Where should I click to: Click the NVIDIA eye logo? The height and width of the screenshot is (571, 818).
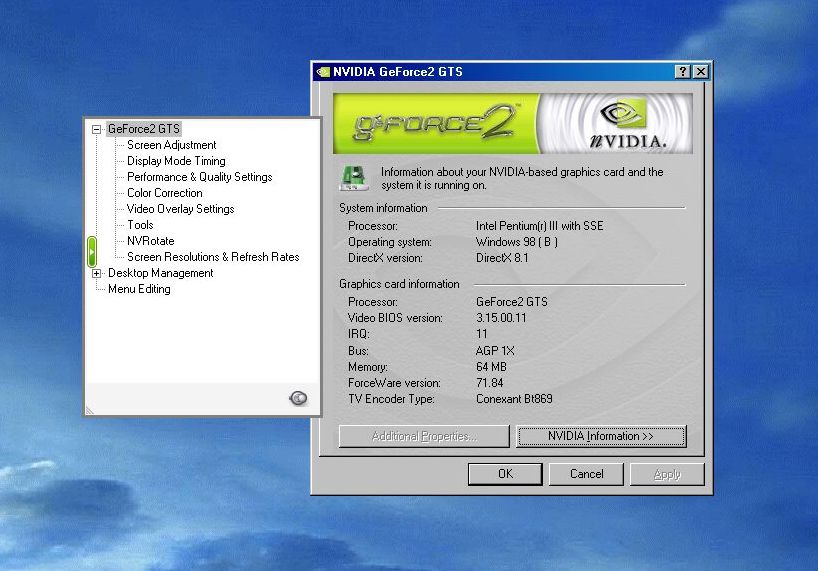(623, 113)
